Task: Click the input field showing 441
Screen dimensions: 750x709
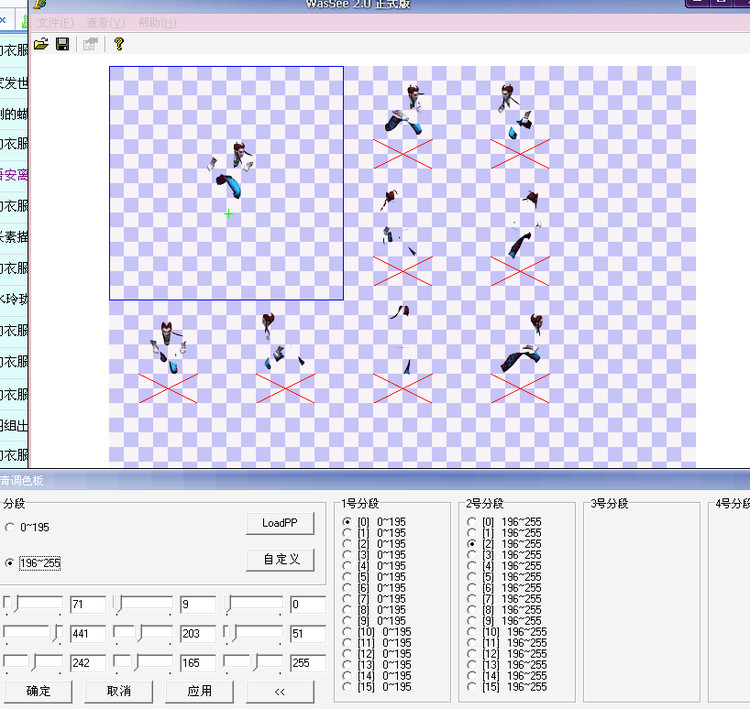Action: click(x=88, y=634)
